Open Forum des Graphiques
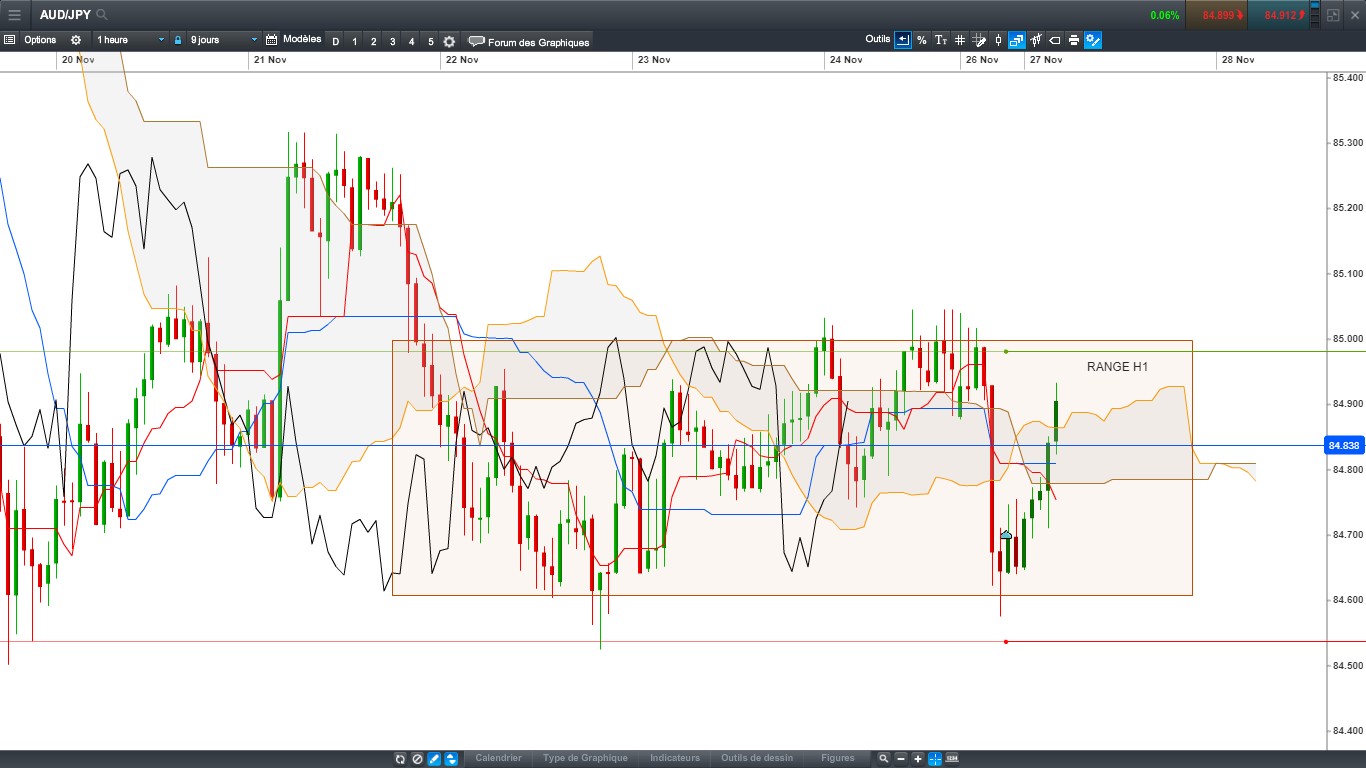1366x768 pixels. [x=530, y=42]
